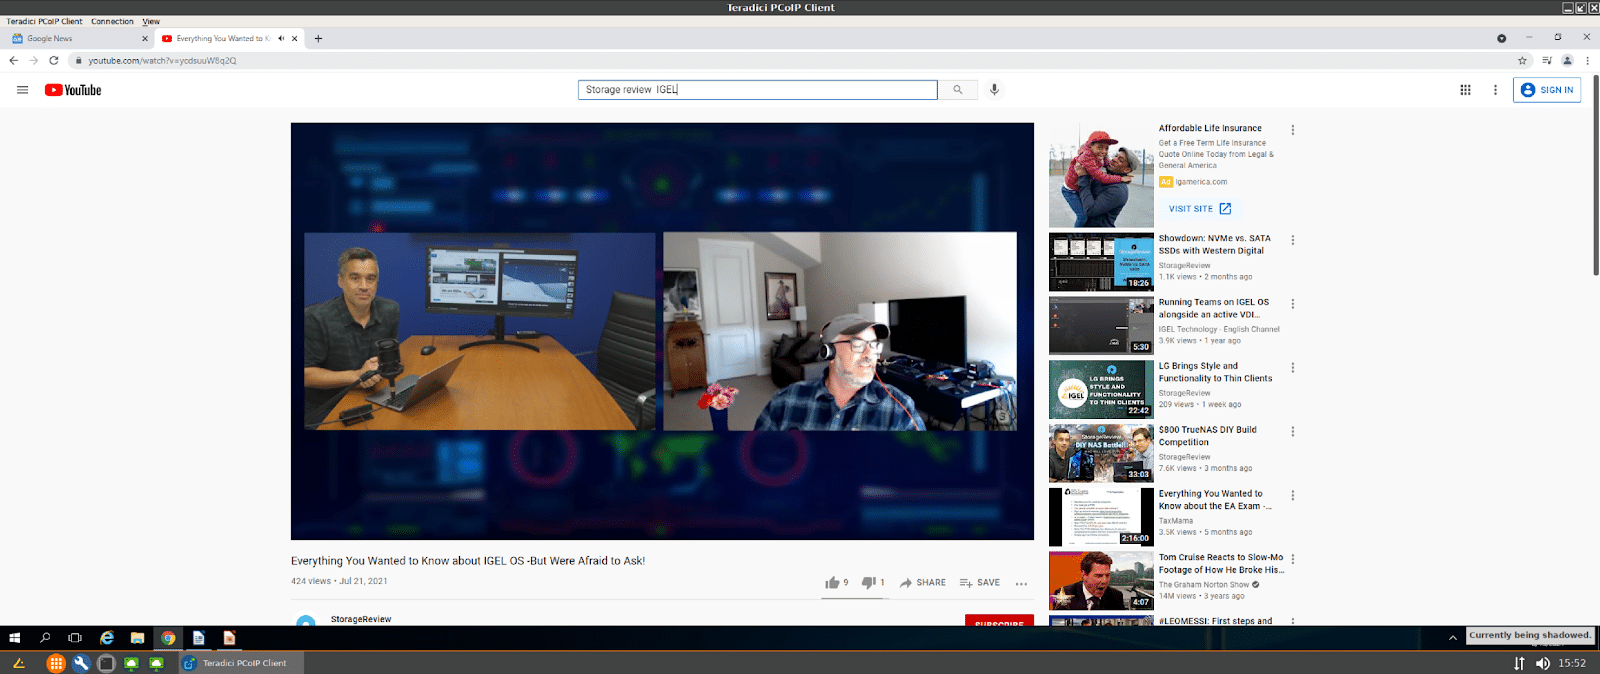
Task: Open Tom Cruise Reacts to Slow-Mo video
Action: point(1221,563)
